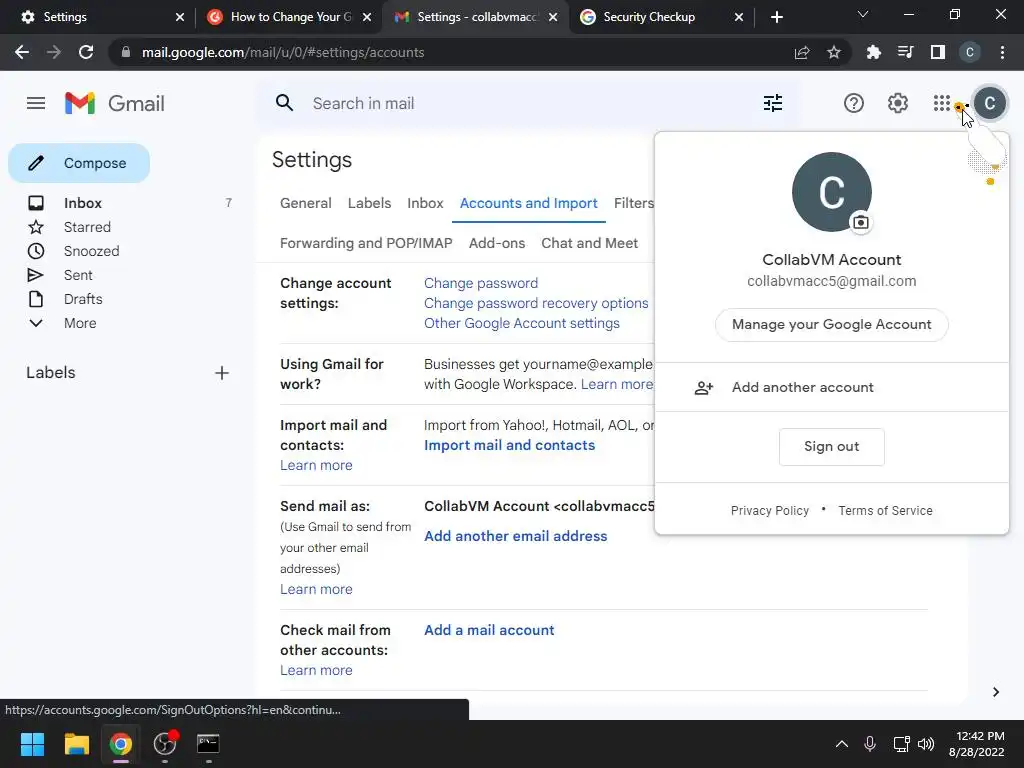Screen dimensions: 1024x768
Task: Click Add another email address
Action: coord(515,536)
